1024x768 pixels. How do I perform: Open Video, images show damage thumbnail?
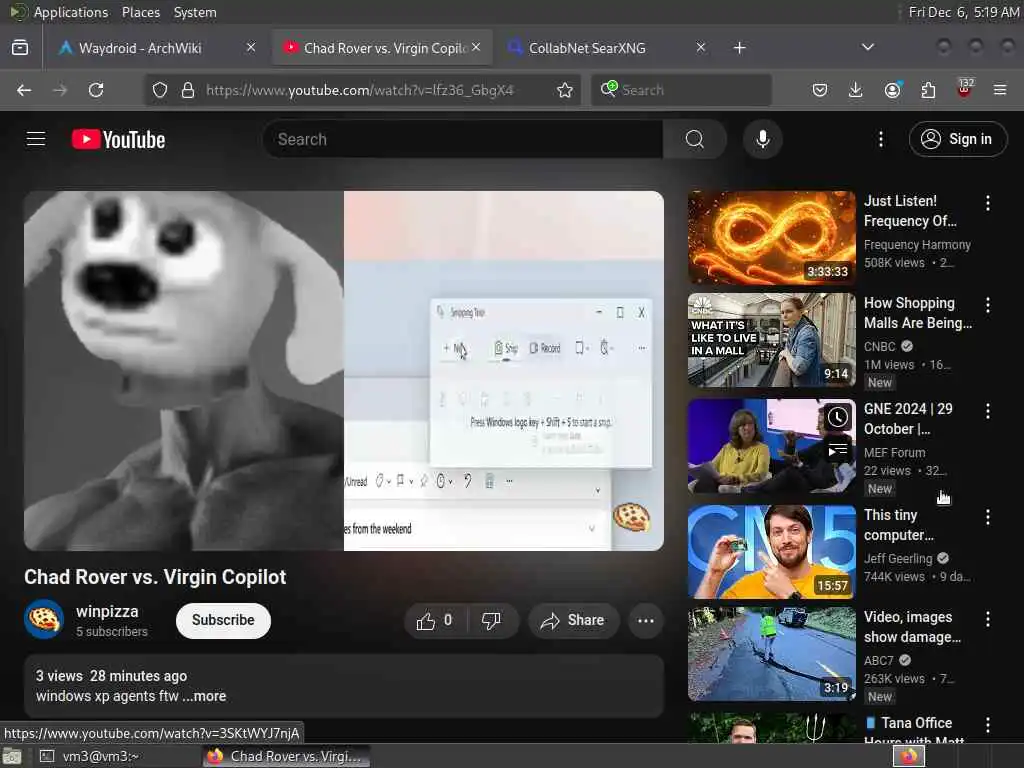[771, 654]
